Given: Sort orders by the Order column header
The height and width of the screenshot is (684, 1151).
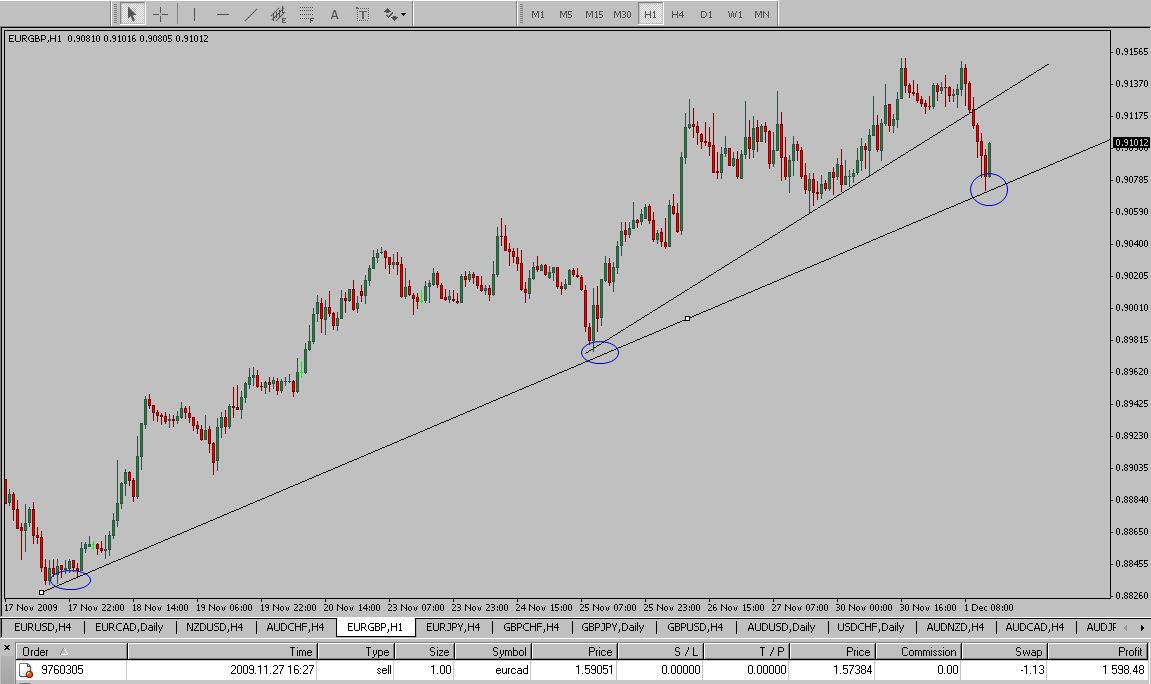Looking at the screenshot, I should 36,651.
